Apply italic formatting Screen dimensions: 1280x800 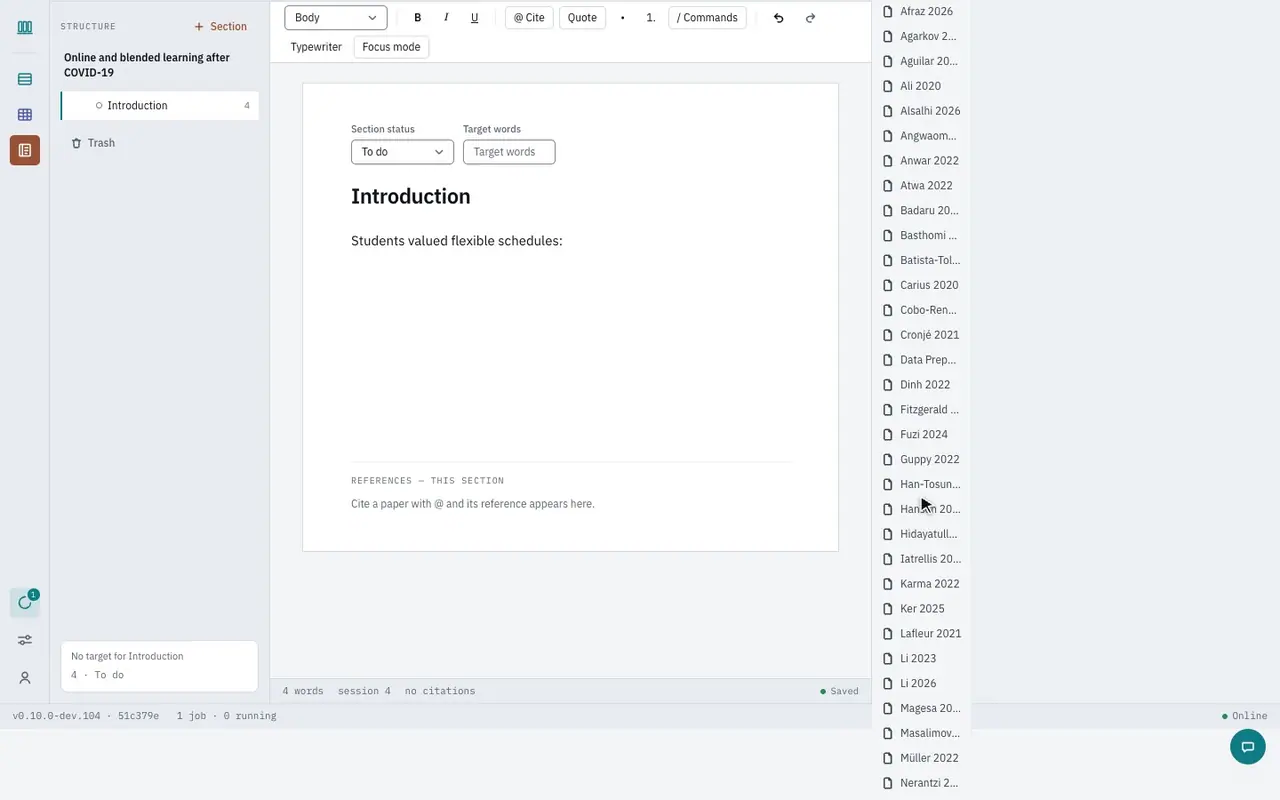pos(446,18)
